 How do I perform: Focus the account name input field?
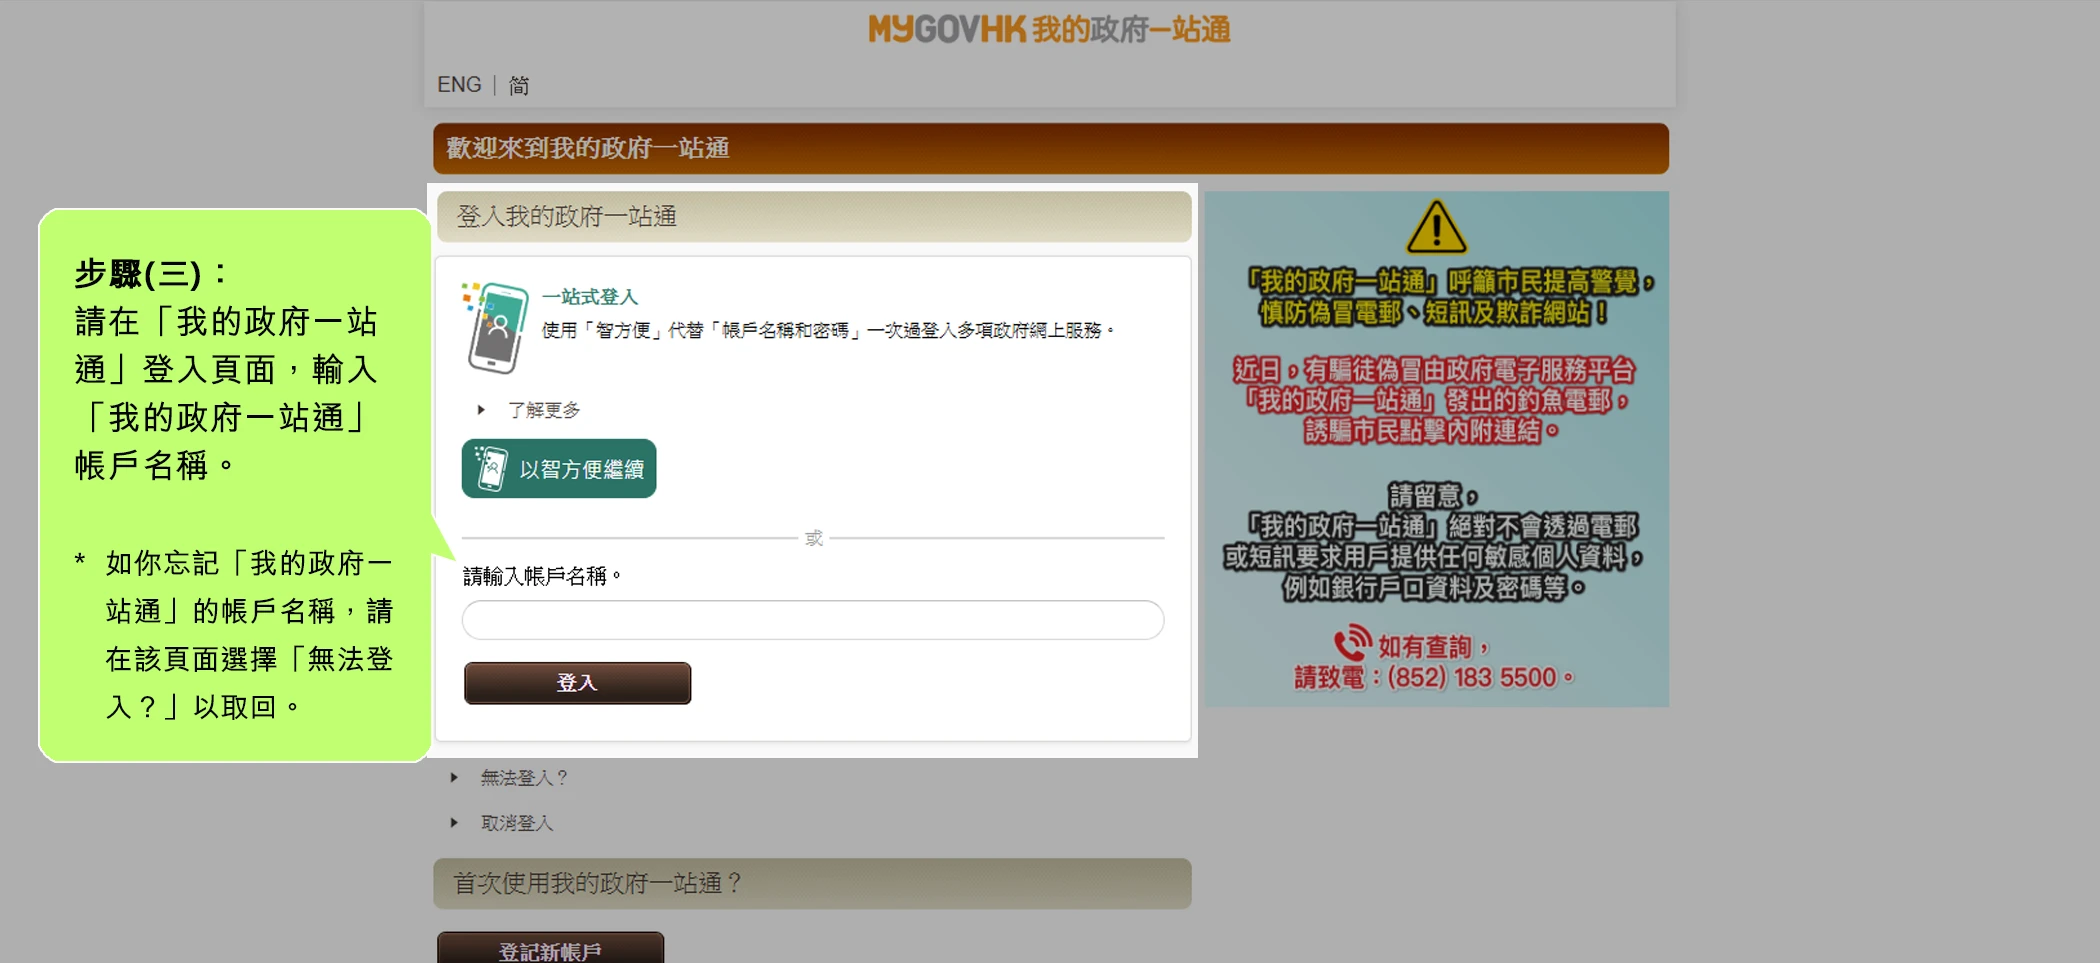[812, 620]
